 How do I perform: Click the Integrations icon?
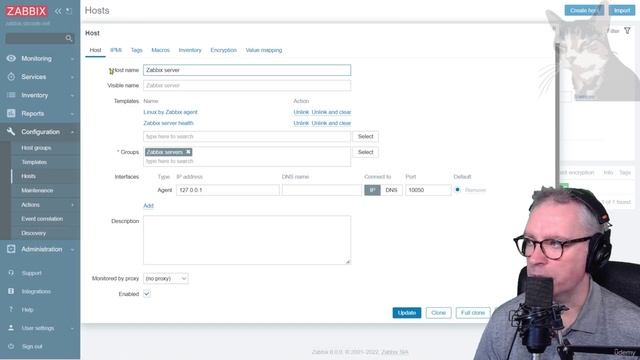[x=11, y=291]
